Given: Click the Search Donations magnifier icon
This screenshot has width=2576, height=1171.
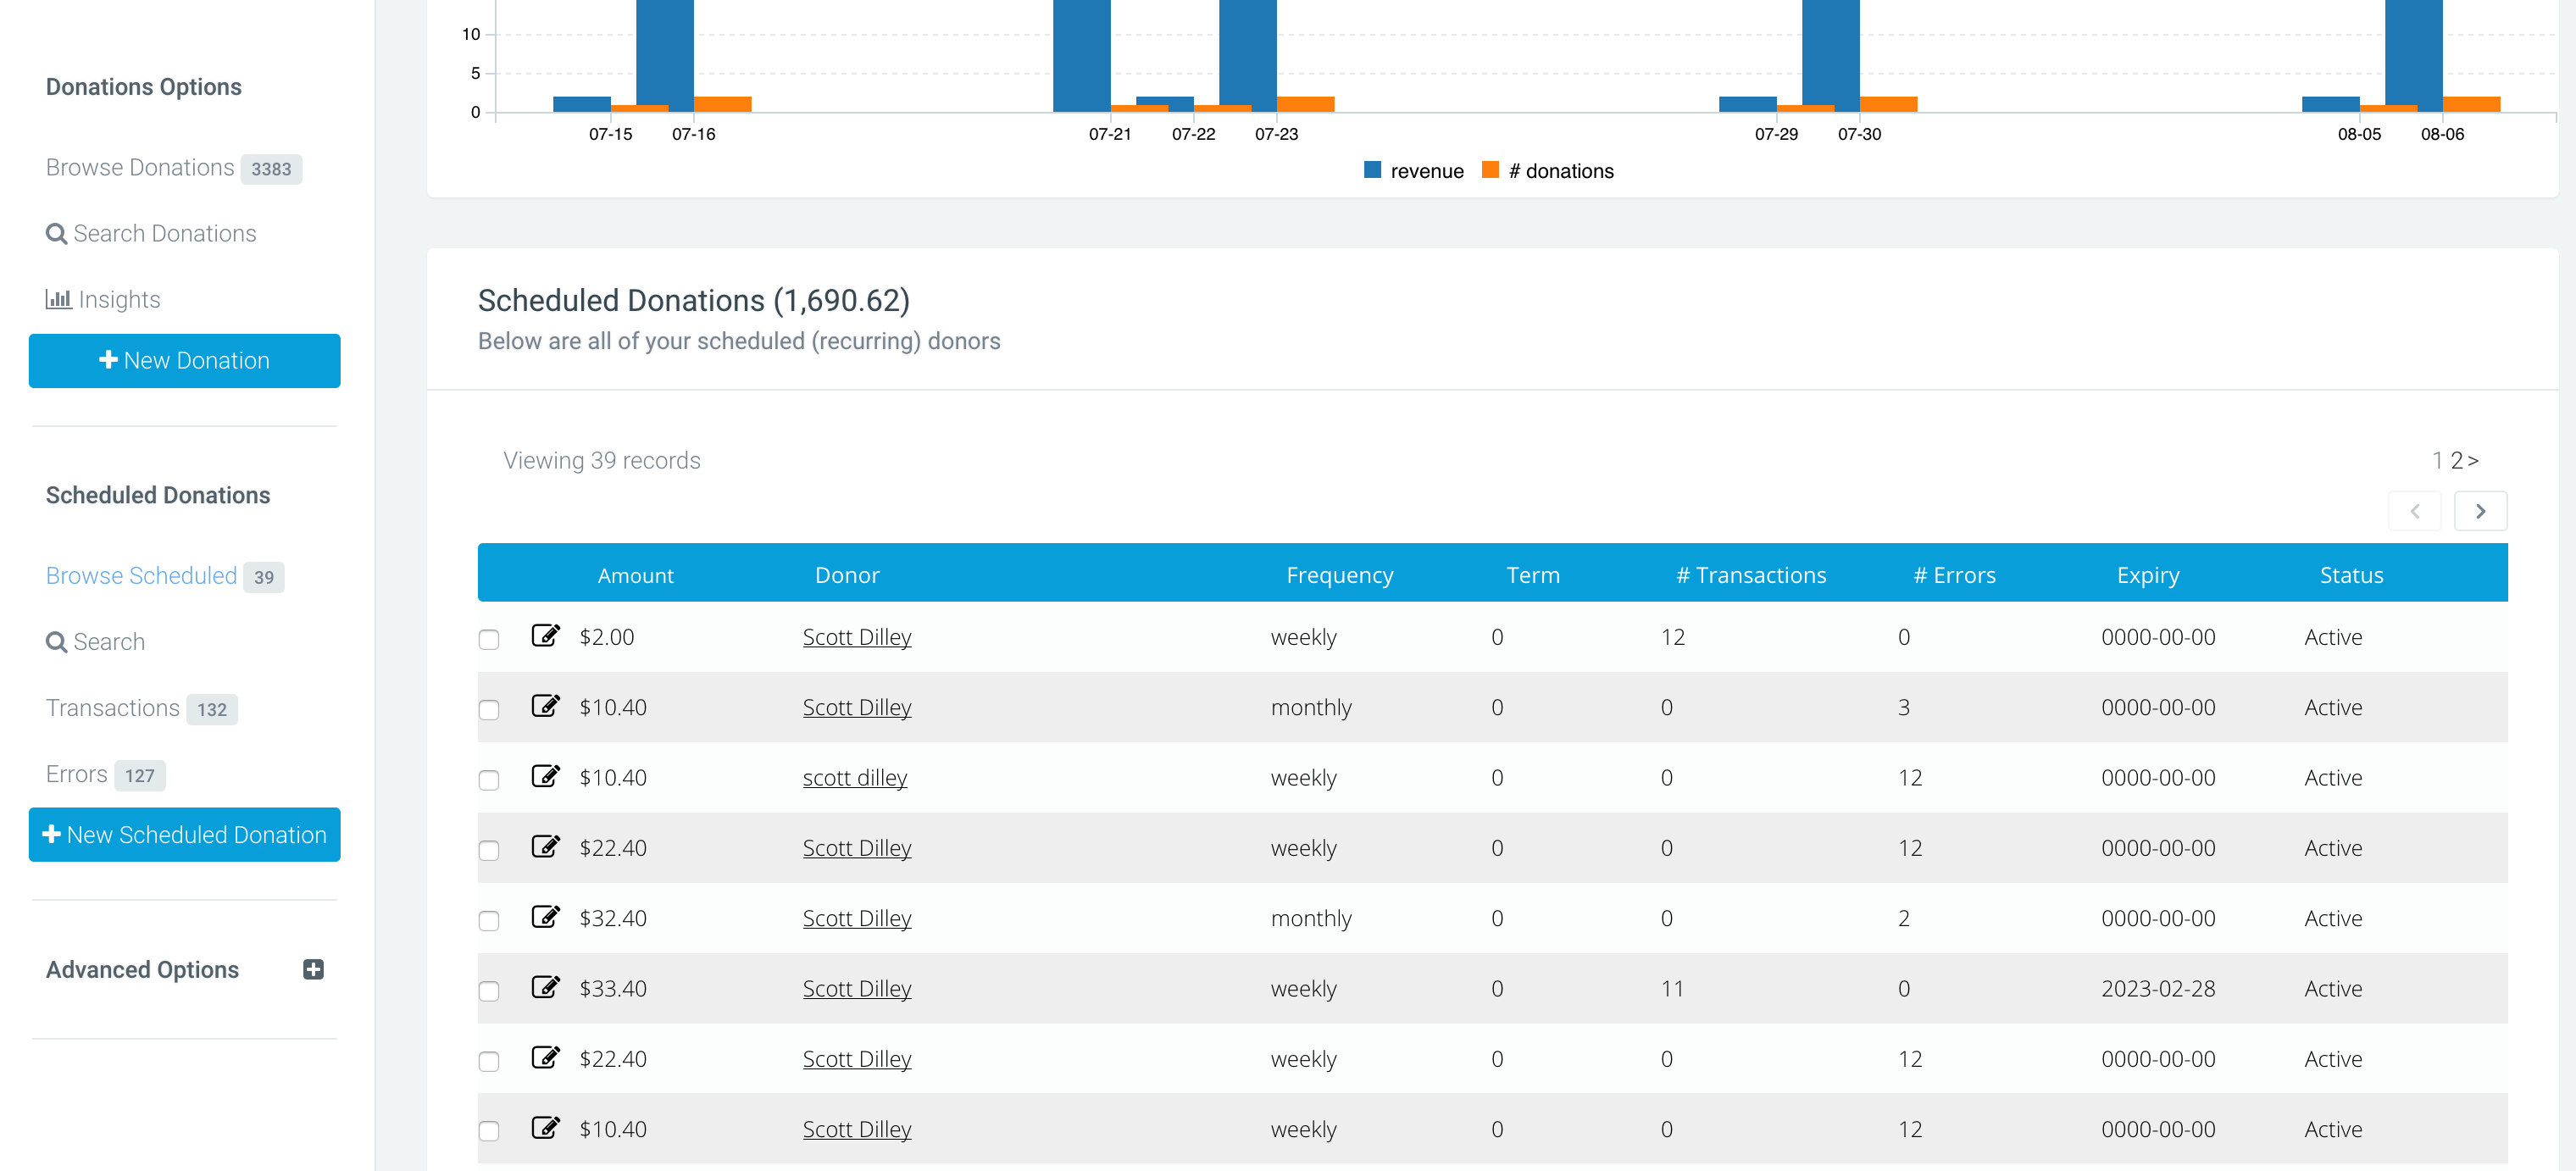Looking at the screenshot, I should 57,234.
